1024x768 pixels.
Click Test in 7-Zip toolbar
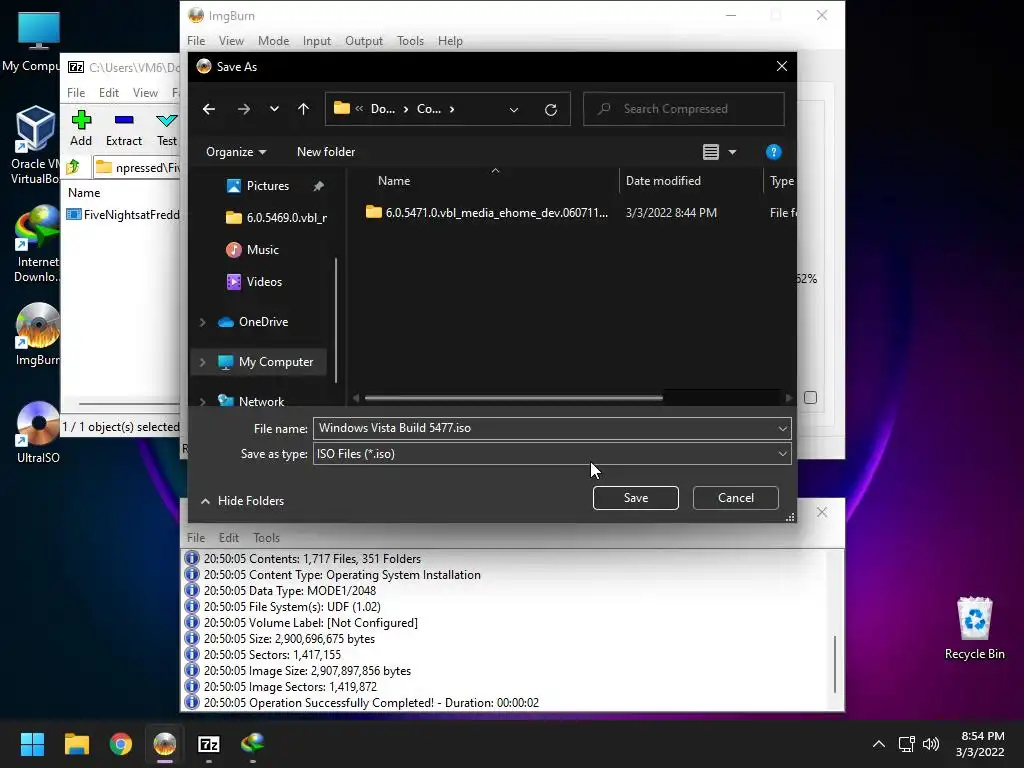click(167, 128)
